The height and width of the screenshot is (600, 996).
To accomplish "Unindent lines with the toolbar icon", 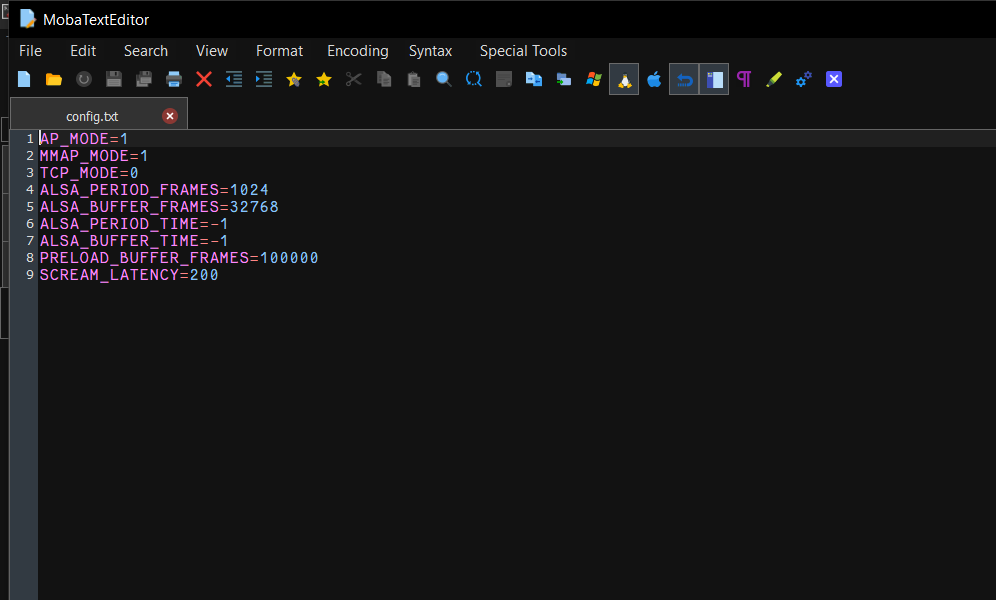I will tap(234, 79).
